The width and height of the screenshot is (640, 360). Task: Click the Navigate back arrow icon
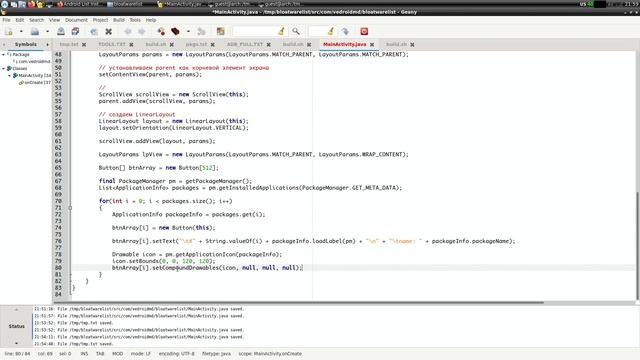pos(128,31)
